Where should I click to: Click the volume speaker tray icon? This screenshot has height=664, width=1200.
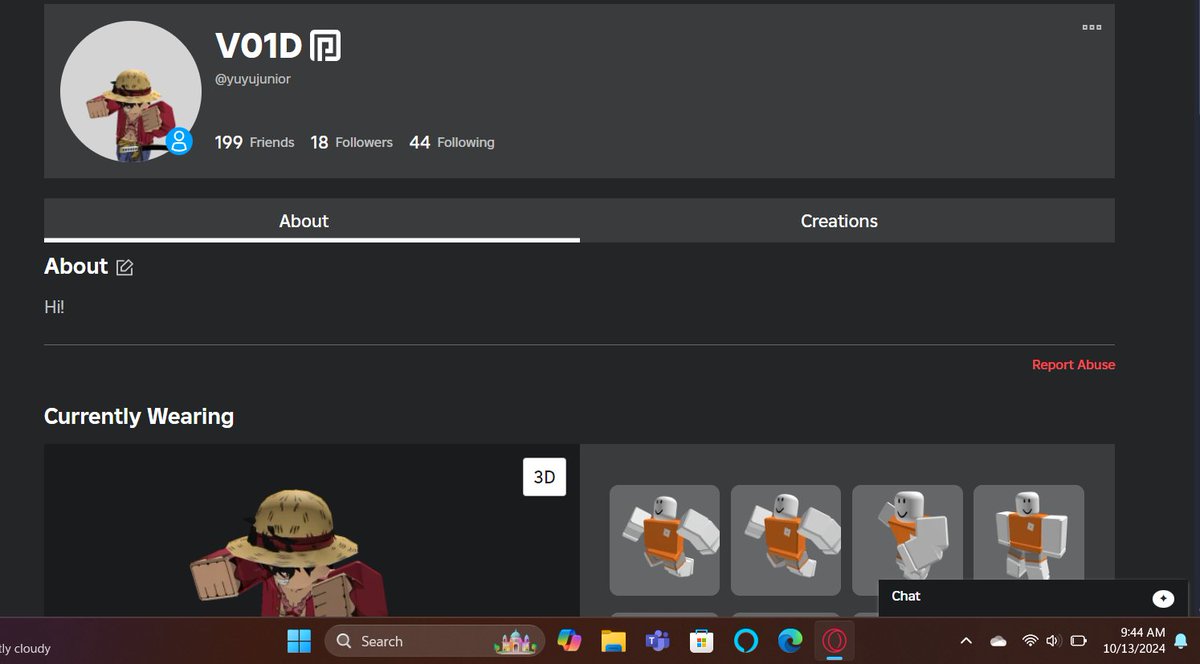tap(1053, 641)
